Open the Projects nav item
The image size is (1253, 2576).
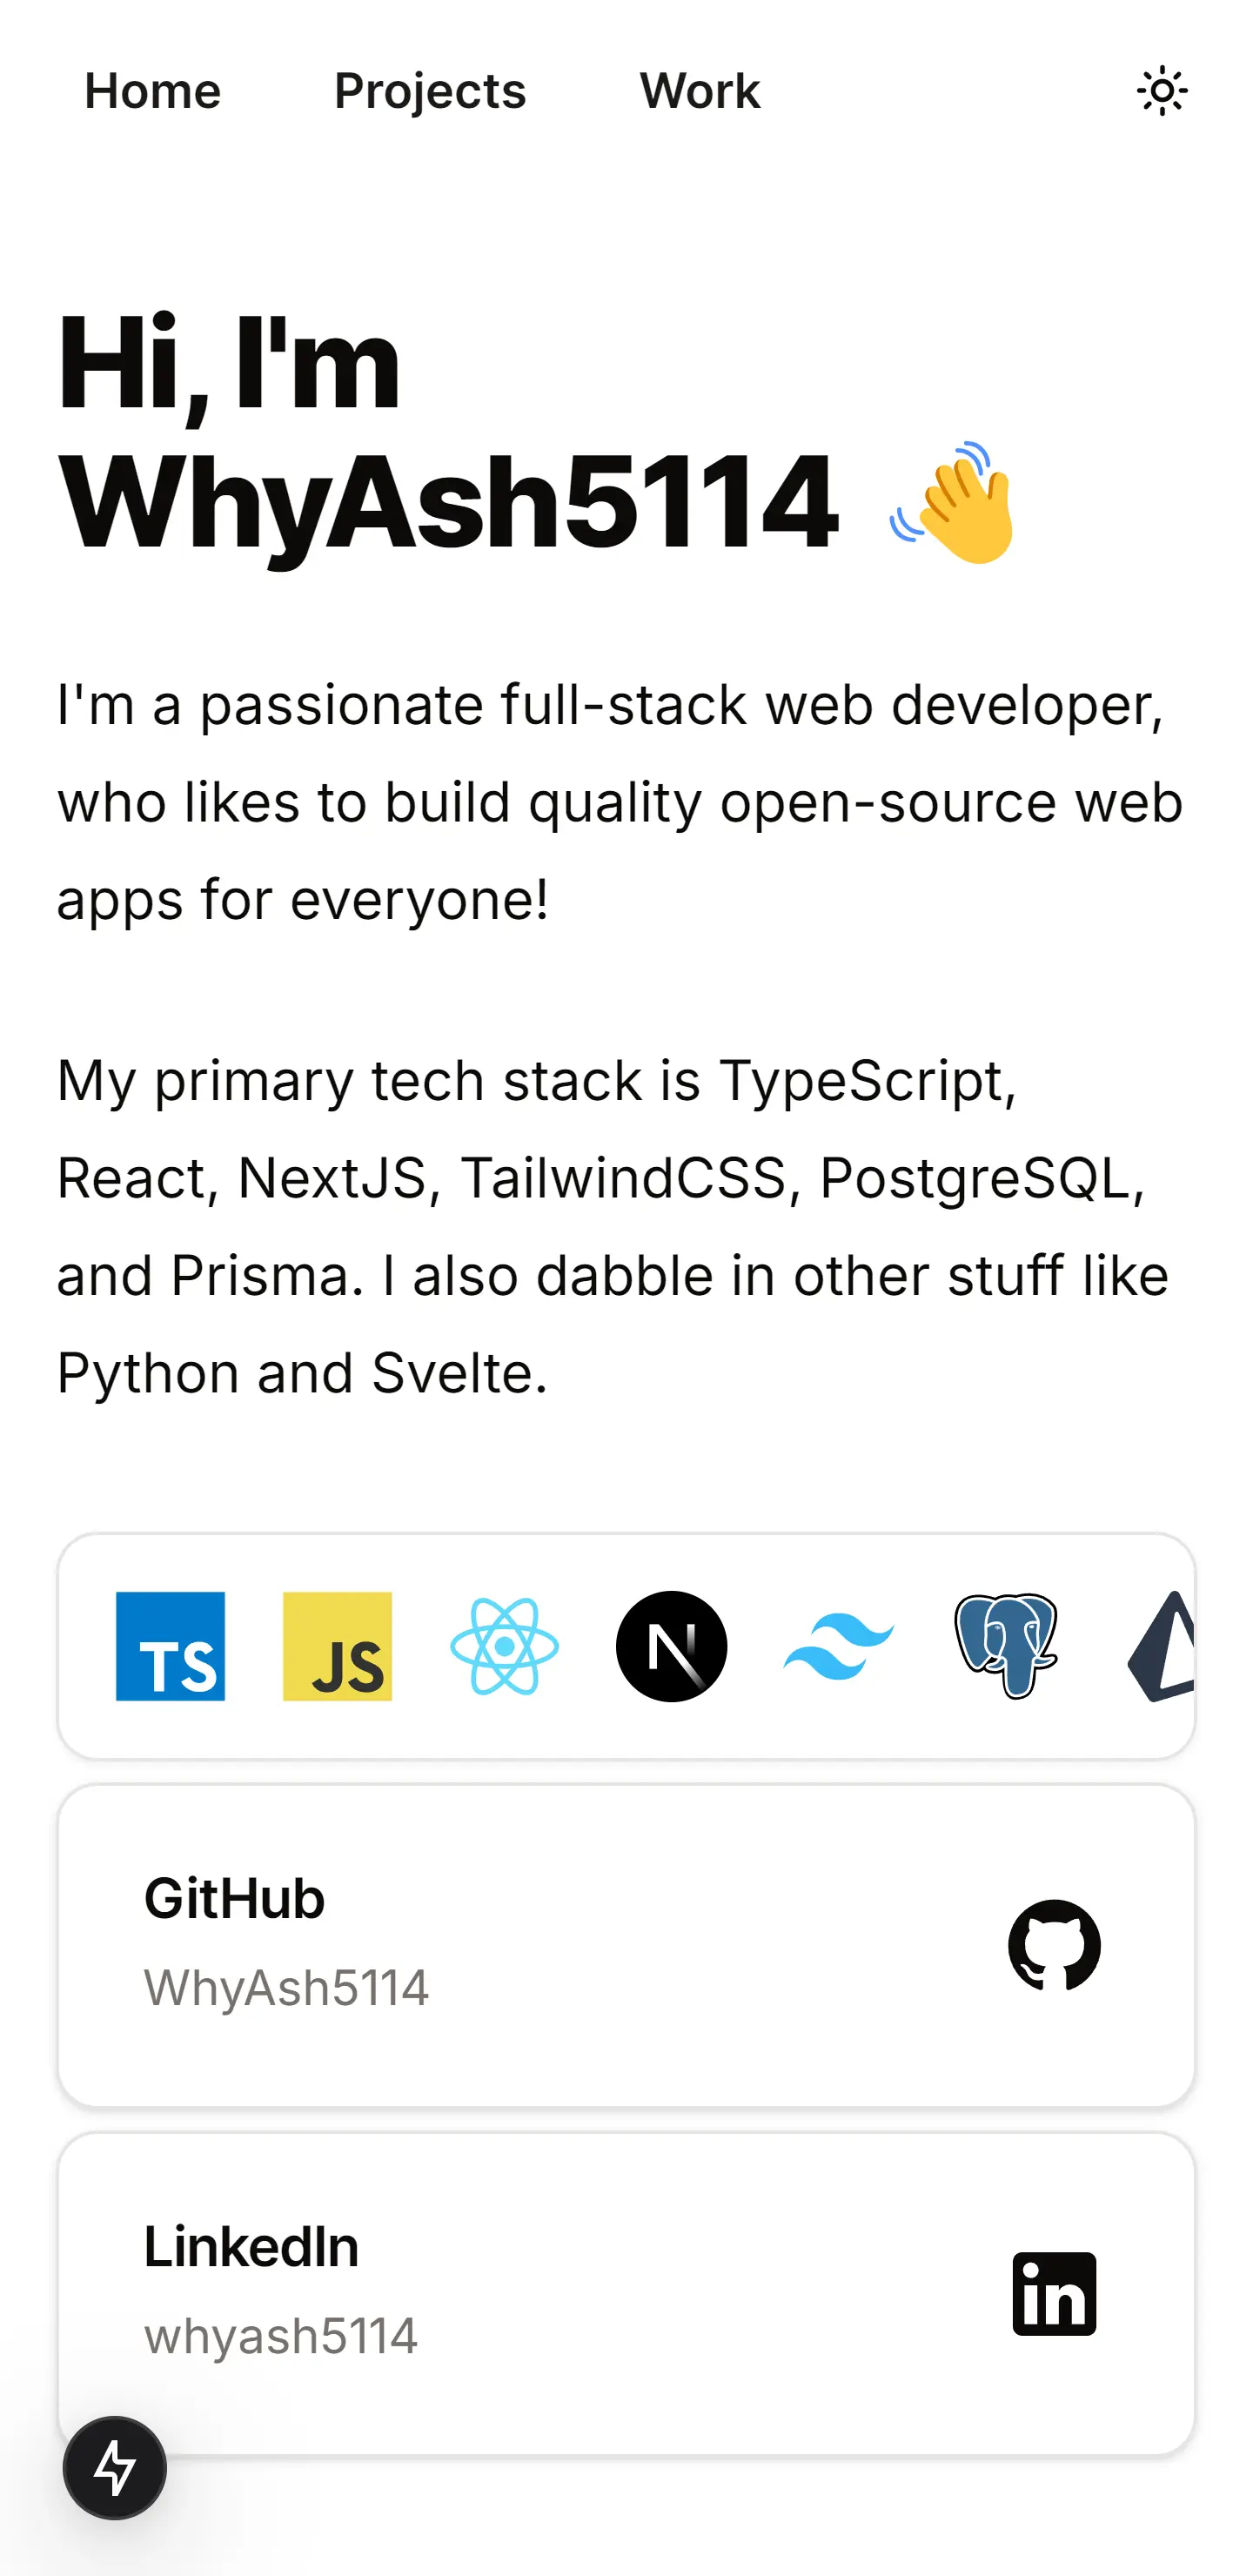430,91
